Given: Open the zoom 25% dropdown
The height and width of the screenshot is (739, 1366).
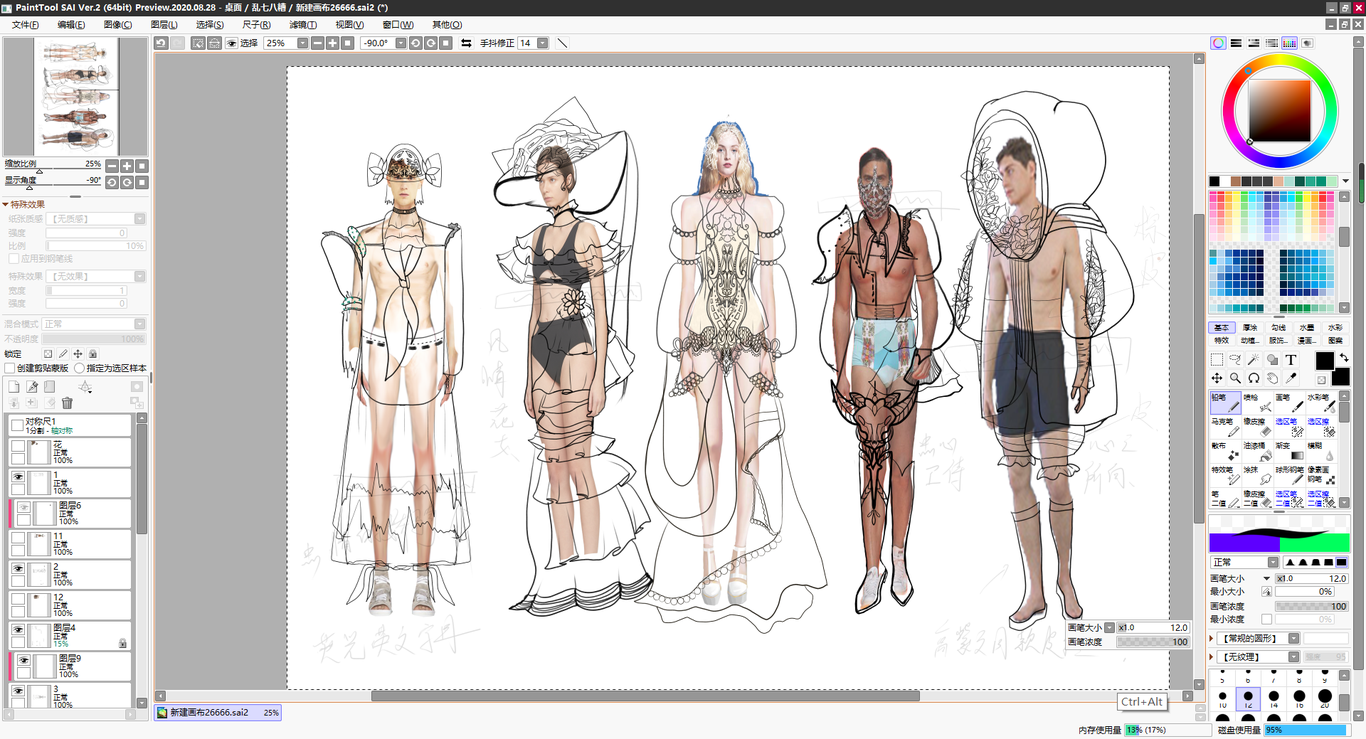Looking at the screenshot, I should (303, 43).
